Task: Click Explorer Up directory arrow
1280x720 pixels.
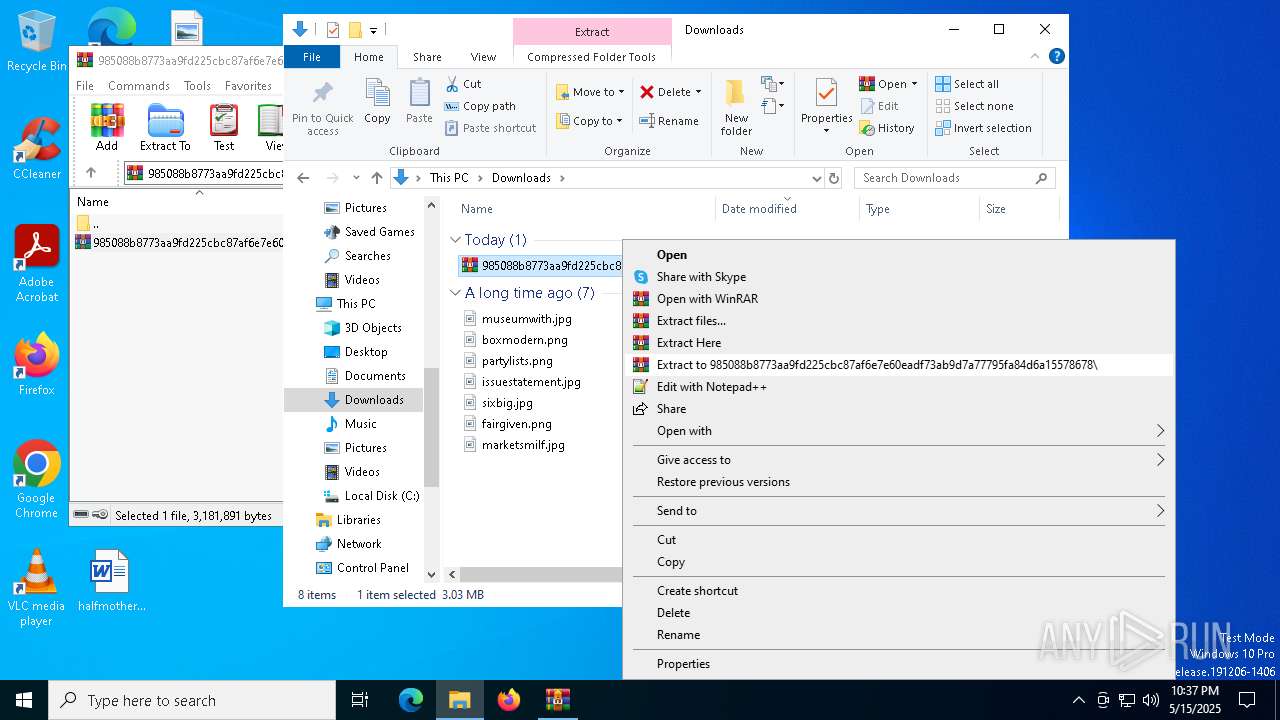Action: (x=377, y=178)
